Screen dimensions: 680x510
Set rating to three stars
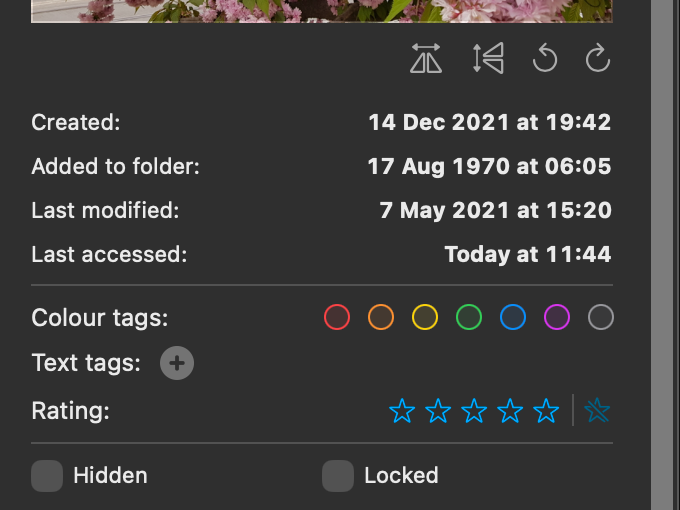[474, 410]
